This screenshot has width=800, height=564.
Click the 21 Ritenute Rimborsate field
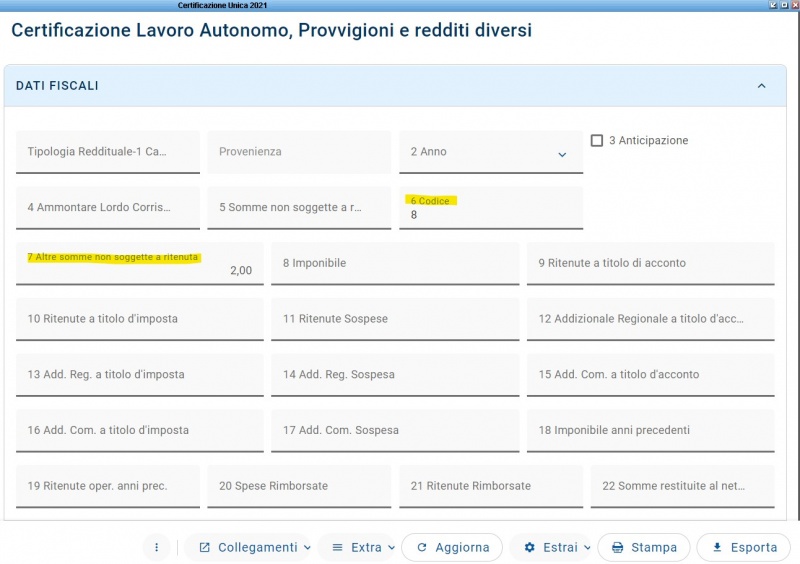(491, 486)
